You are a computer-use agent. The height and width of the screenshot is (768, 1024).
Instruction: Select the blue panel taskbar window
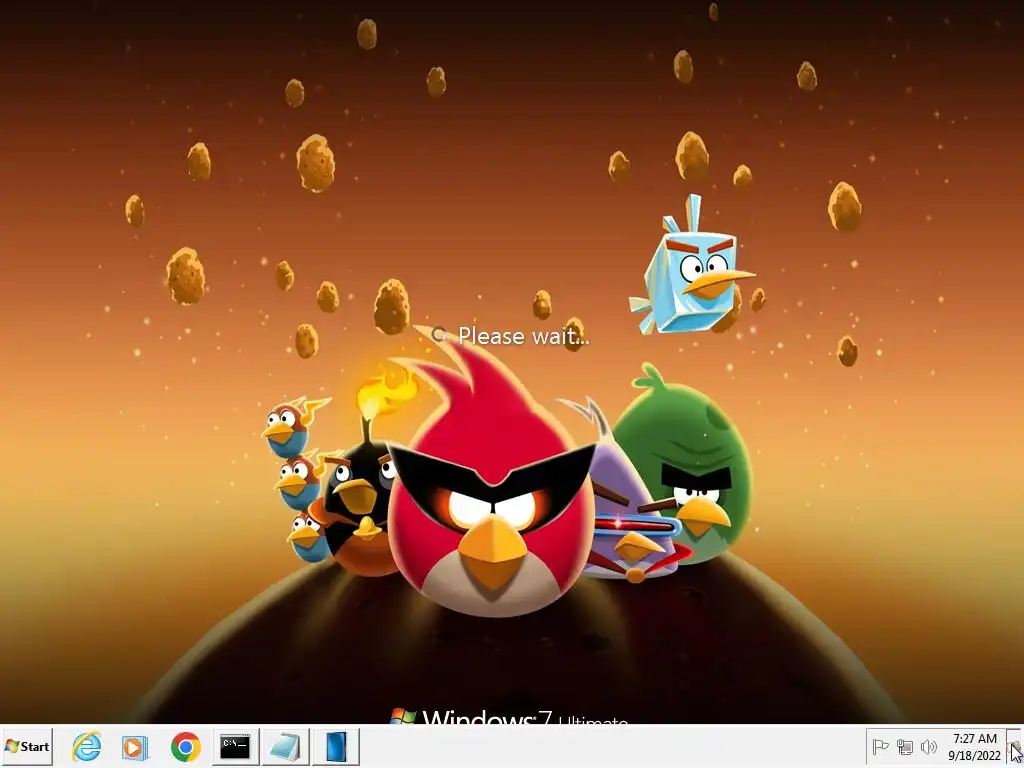[x=336, y=746]
